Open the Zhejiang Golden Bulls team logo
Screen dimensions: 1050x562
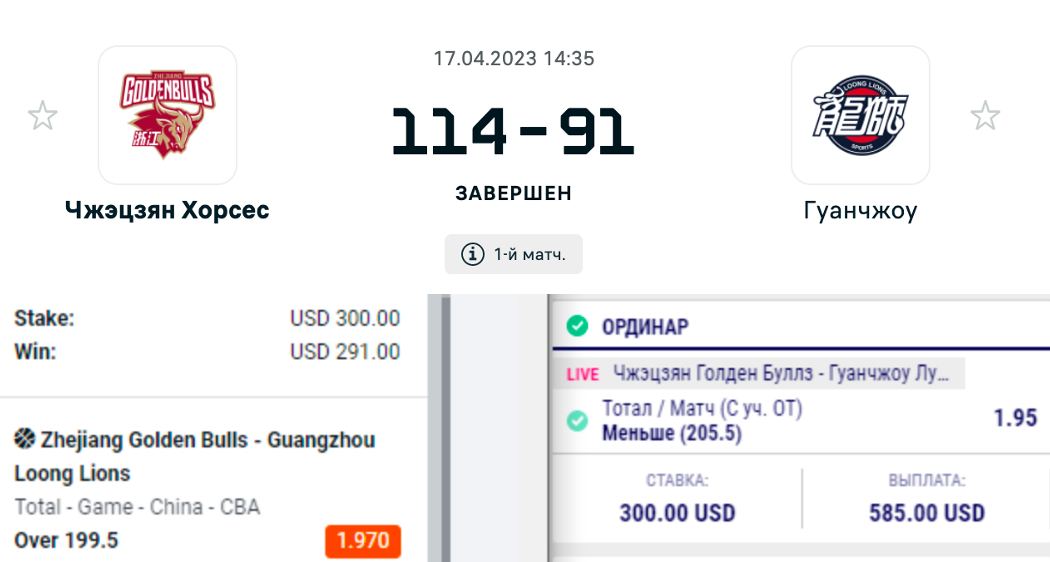pyautogui.click(x=167, y=115)
